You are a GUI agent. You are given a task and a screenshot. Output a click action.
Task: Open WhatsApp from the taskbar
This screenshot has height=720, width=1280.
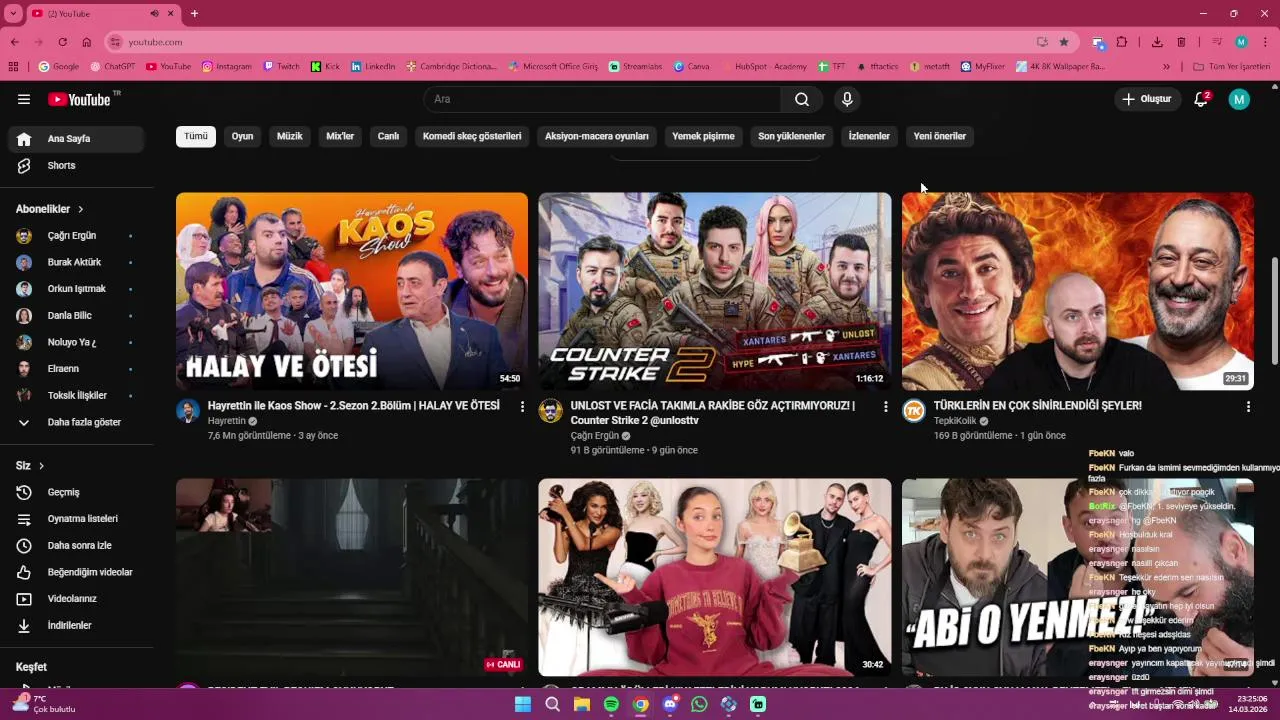click(x=699, y=704)
